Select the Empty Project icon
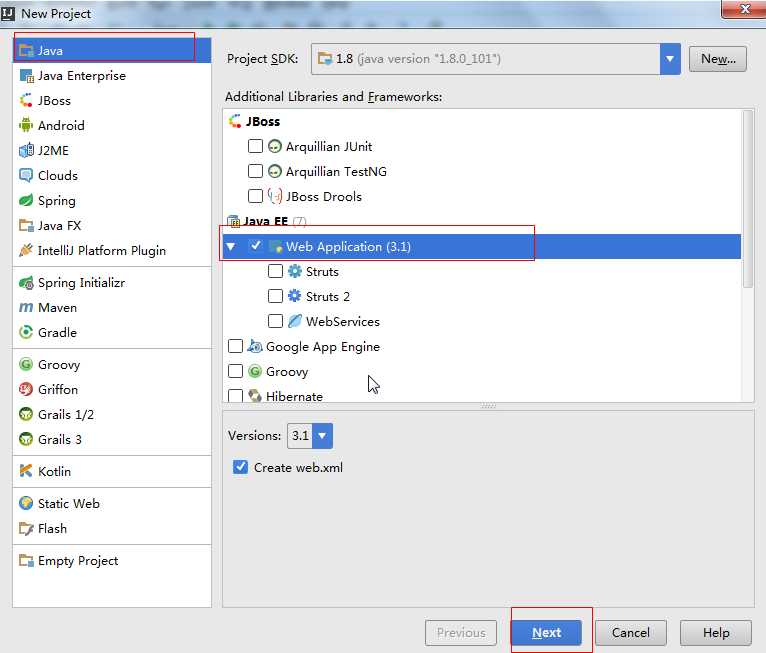 coord(26,560)
